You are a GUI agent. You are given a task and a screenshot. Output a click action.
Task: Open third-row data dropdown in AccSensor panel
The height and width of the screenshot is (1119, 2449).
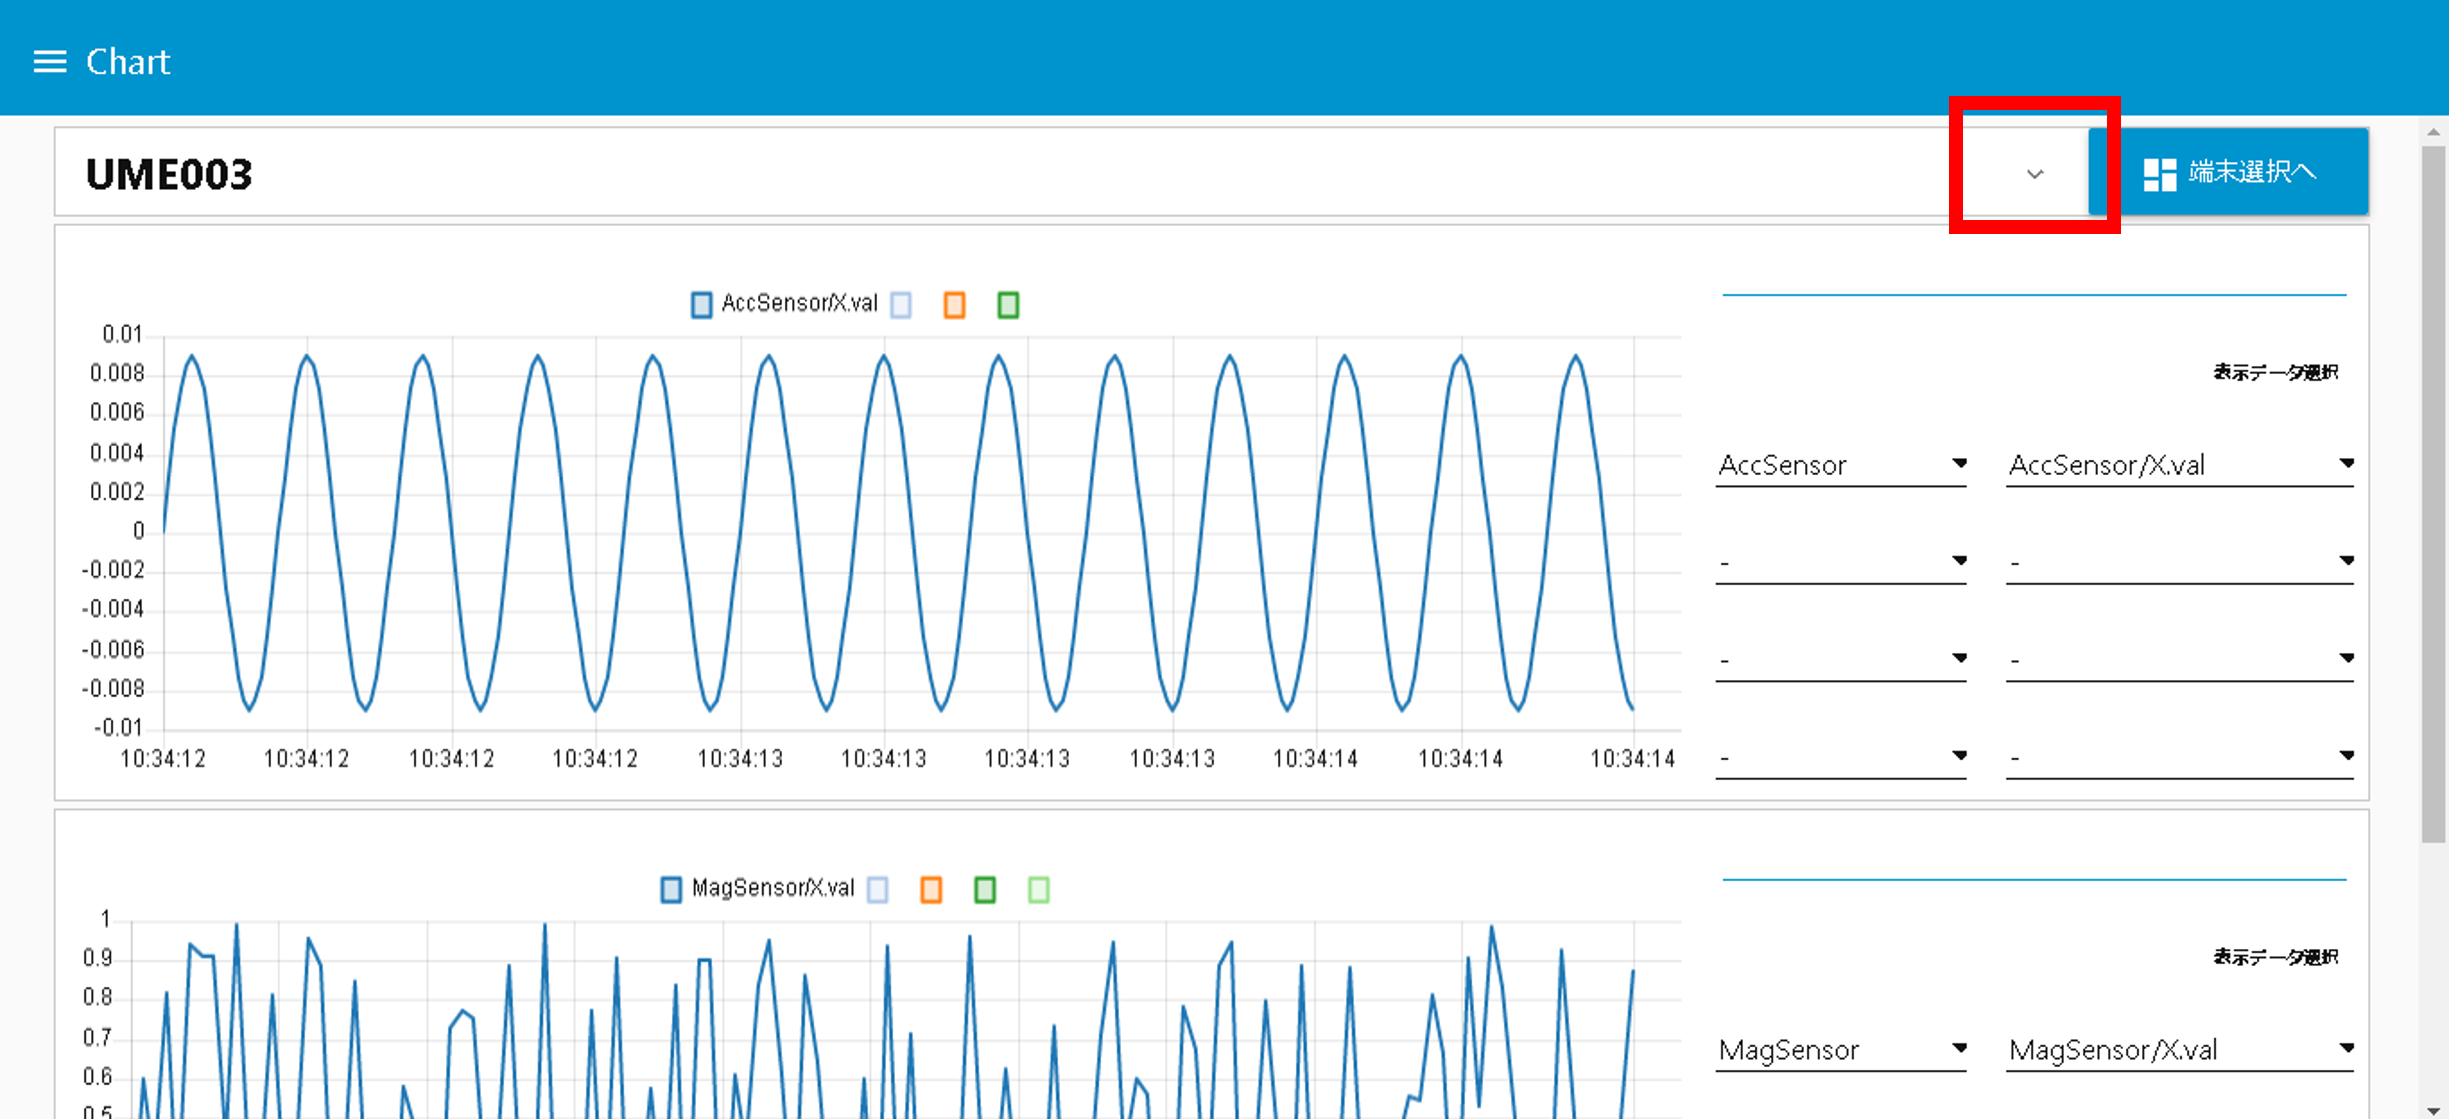click(2180, 659)
